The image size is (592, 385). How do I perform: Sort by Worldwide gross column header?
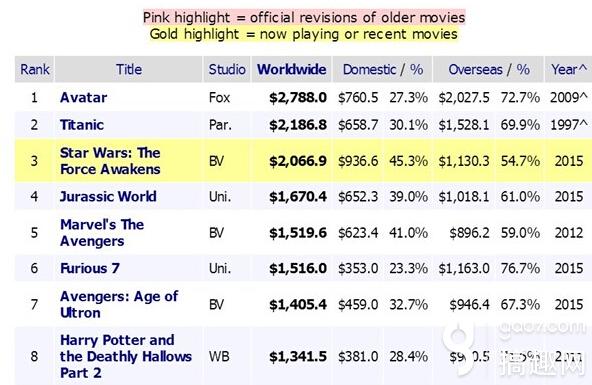click(x=291, y=69)
